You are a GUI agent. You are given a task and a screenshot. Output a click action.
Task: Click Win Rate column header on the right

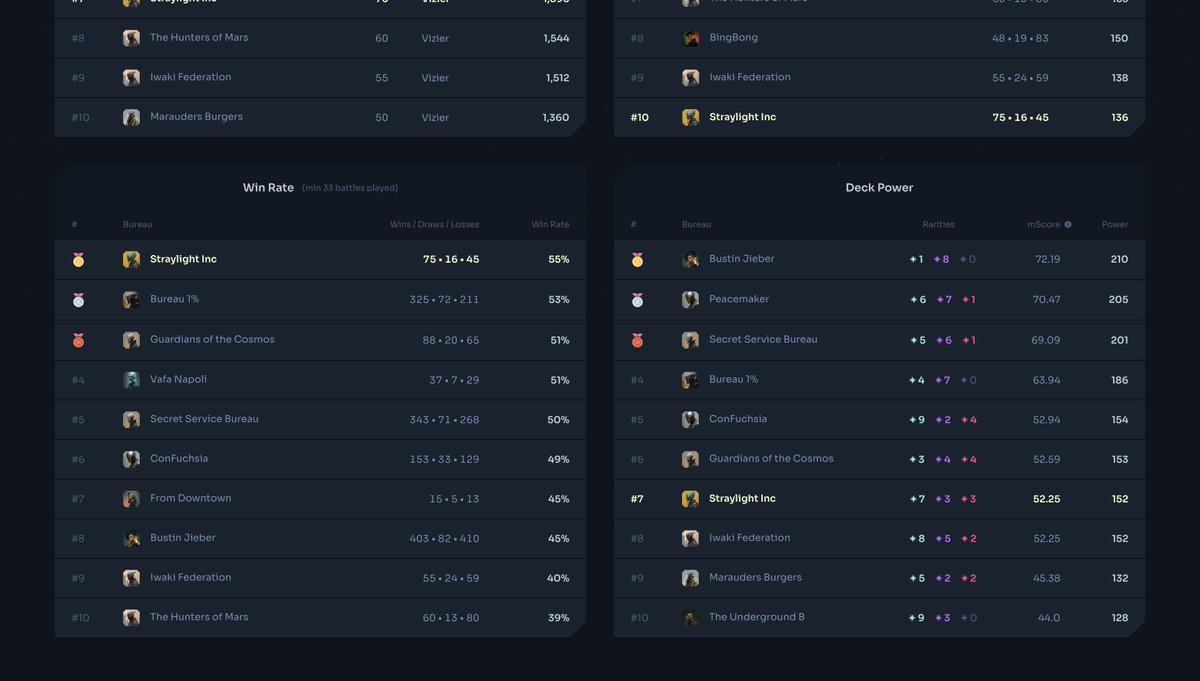point(551,225)
